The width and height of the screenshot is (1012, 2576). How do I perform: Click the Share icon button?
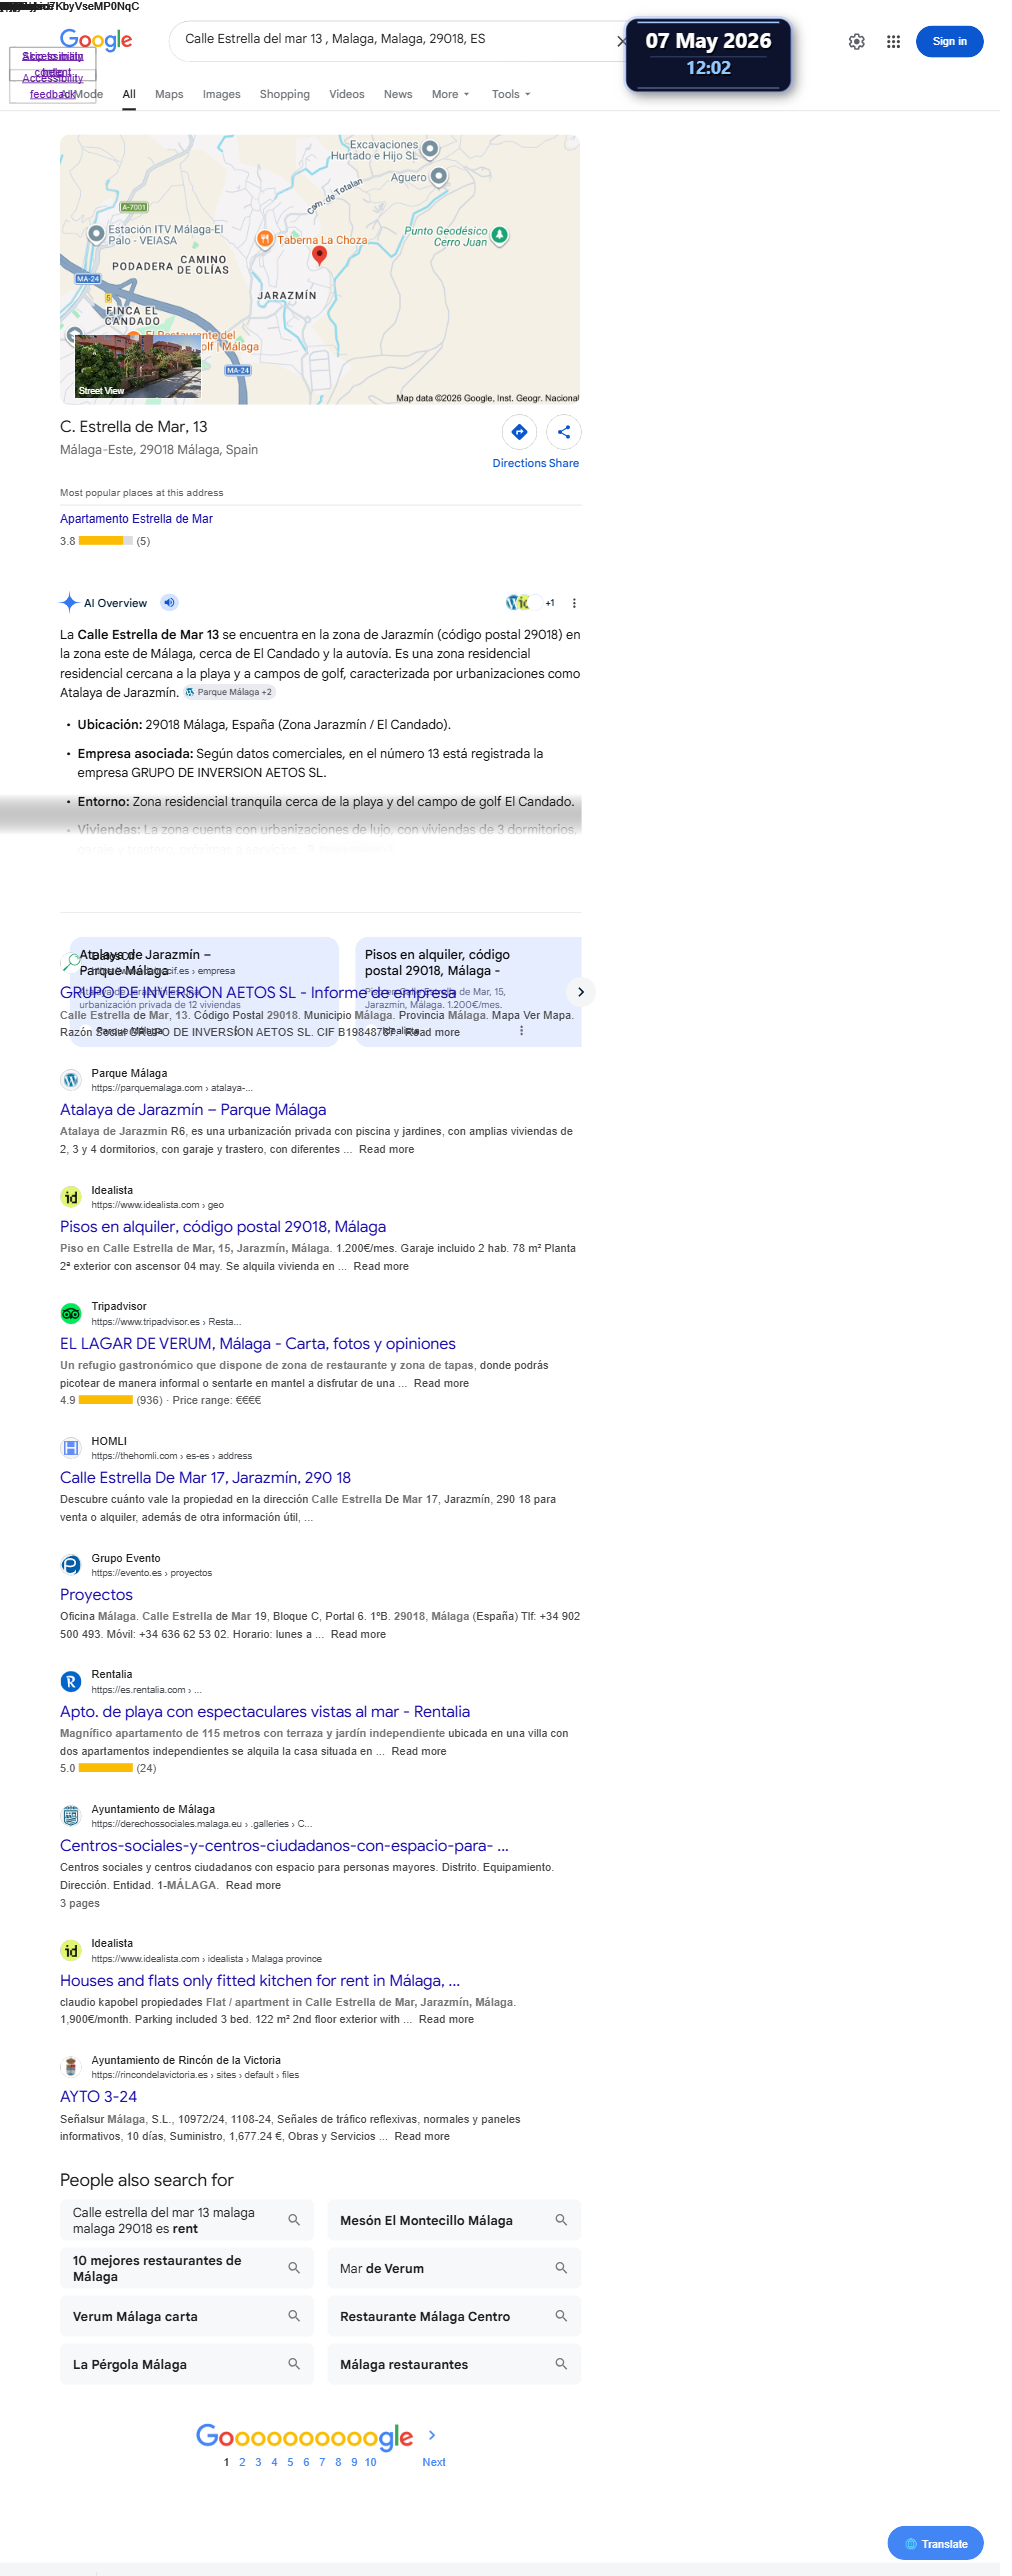564,432
